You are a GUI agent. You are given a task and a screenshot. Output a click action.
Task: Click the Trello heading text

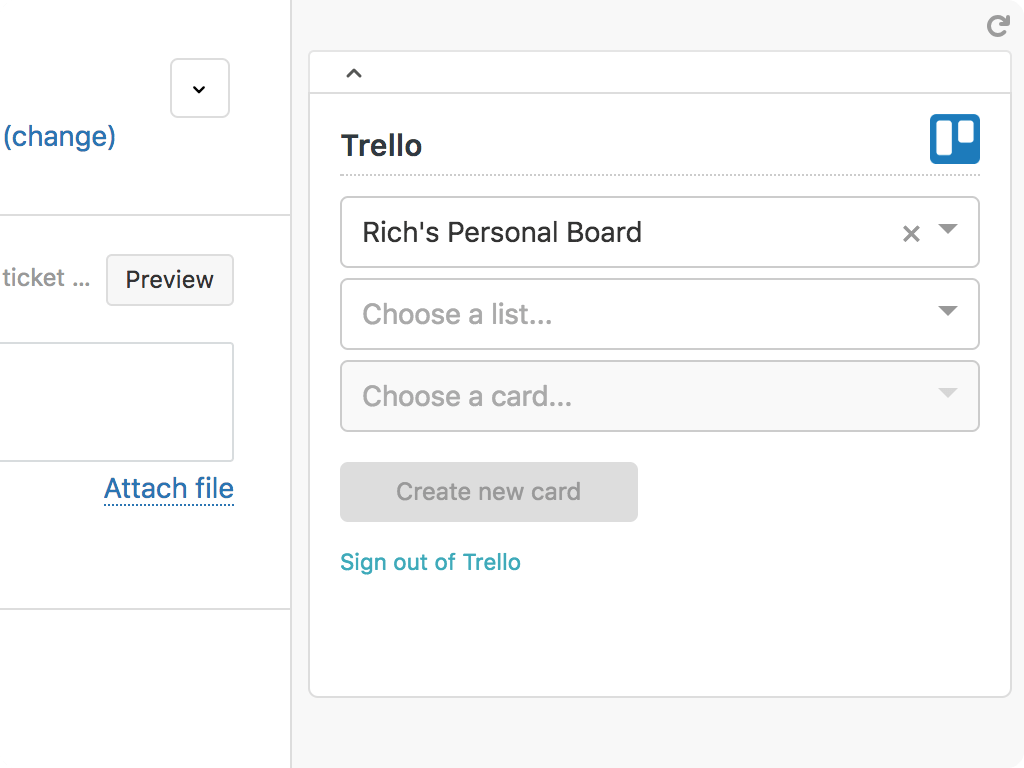(x=381, y=146)
